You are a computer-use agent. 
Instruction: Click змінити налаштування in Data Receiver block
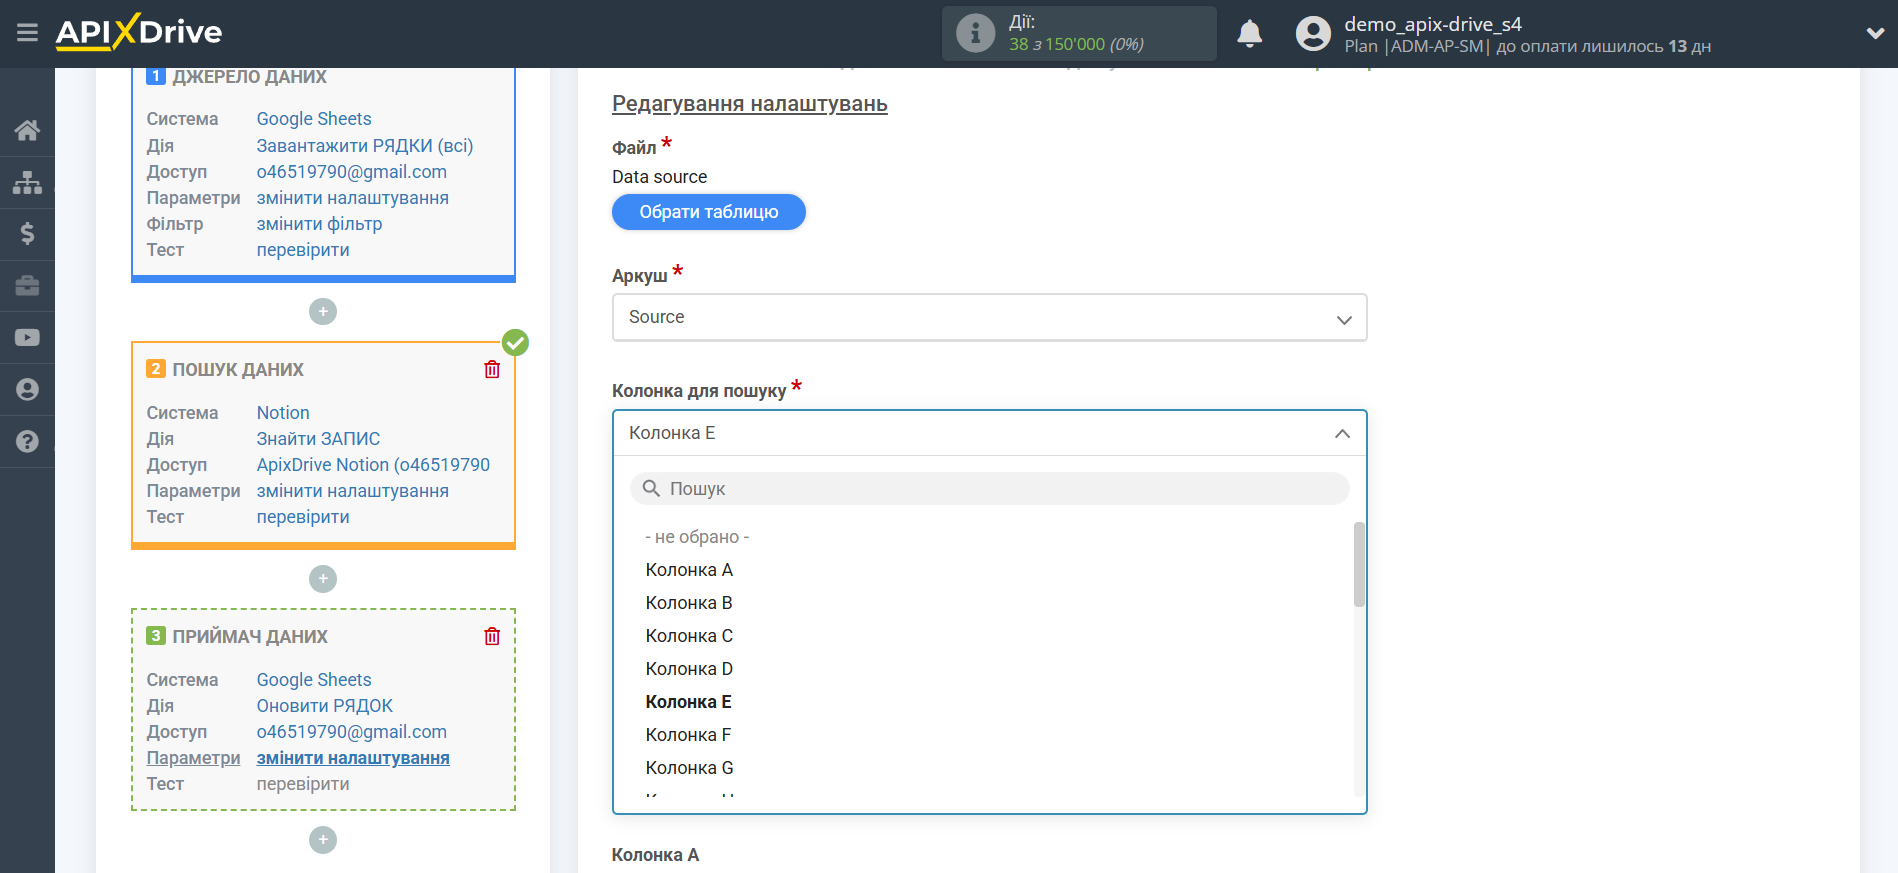coord(353,758)
